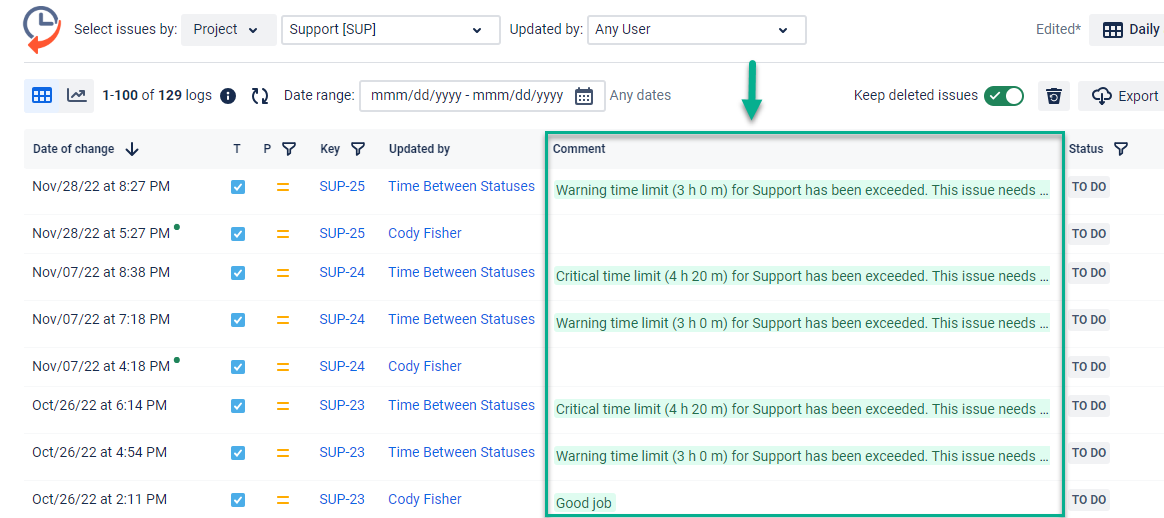1164x518 pixels.
Task: Click the Updated by column header
Action: point(419,149)
